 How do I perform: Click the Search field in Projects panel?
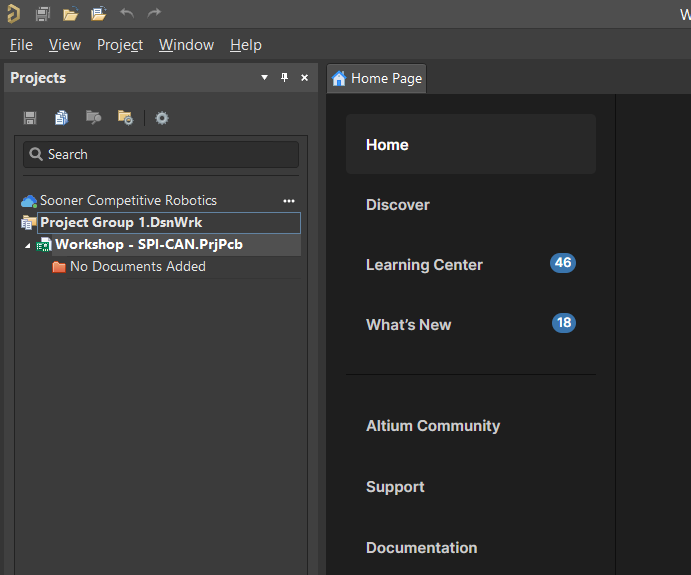pos(161,154)
